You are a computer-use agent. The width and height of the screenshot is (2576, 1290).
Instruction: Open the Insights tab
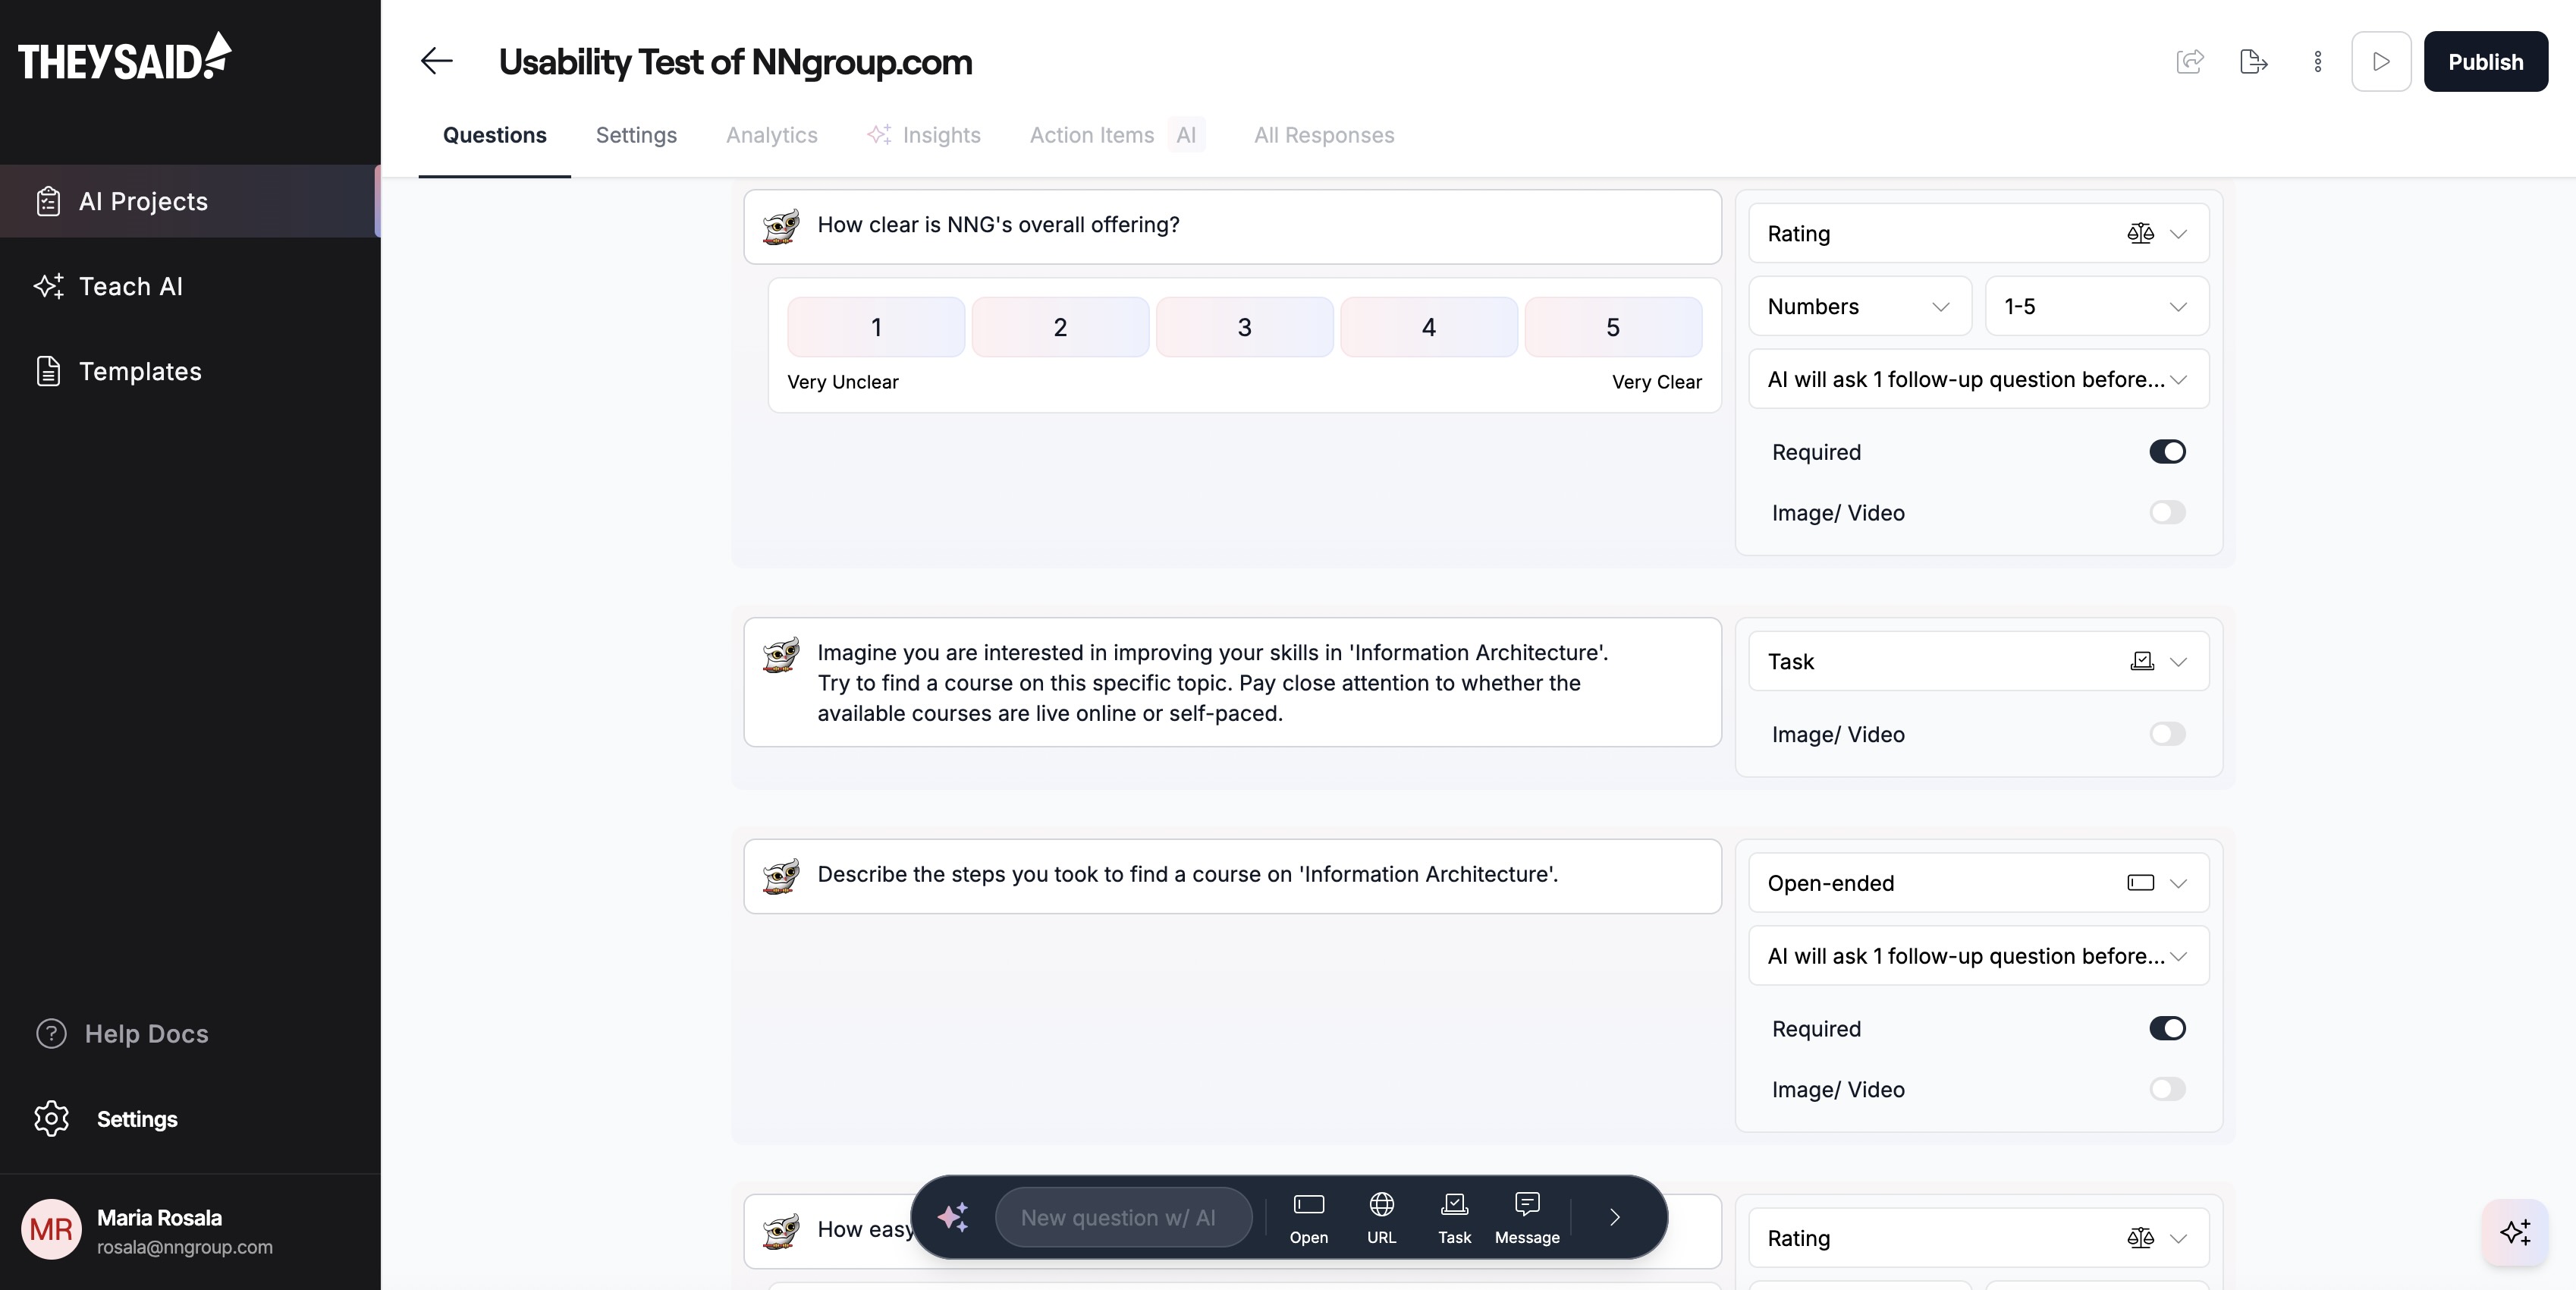(924, 135)
